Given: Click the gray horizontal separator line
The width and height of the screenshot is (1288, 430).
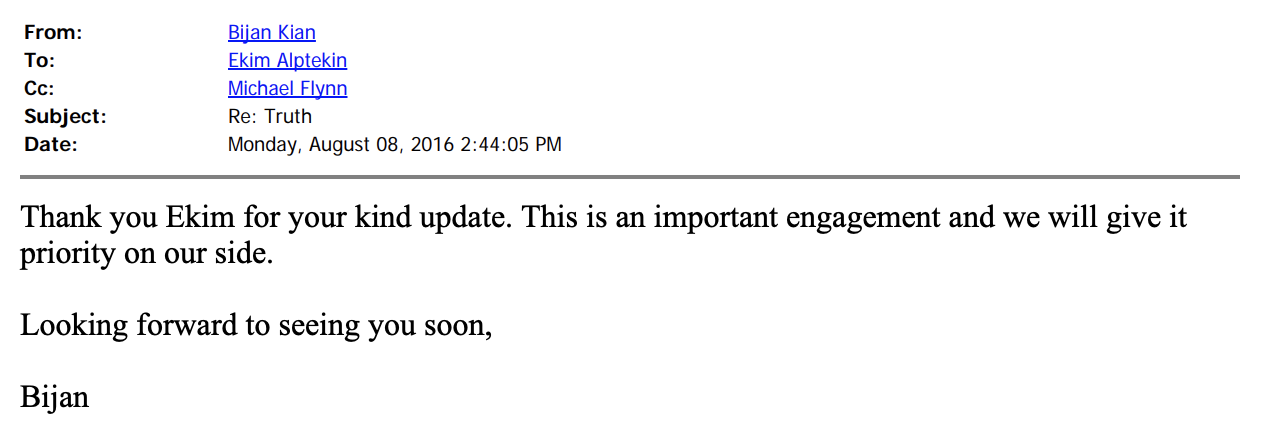Looking at the screenshot, I should coord(630,177).
